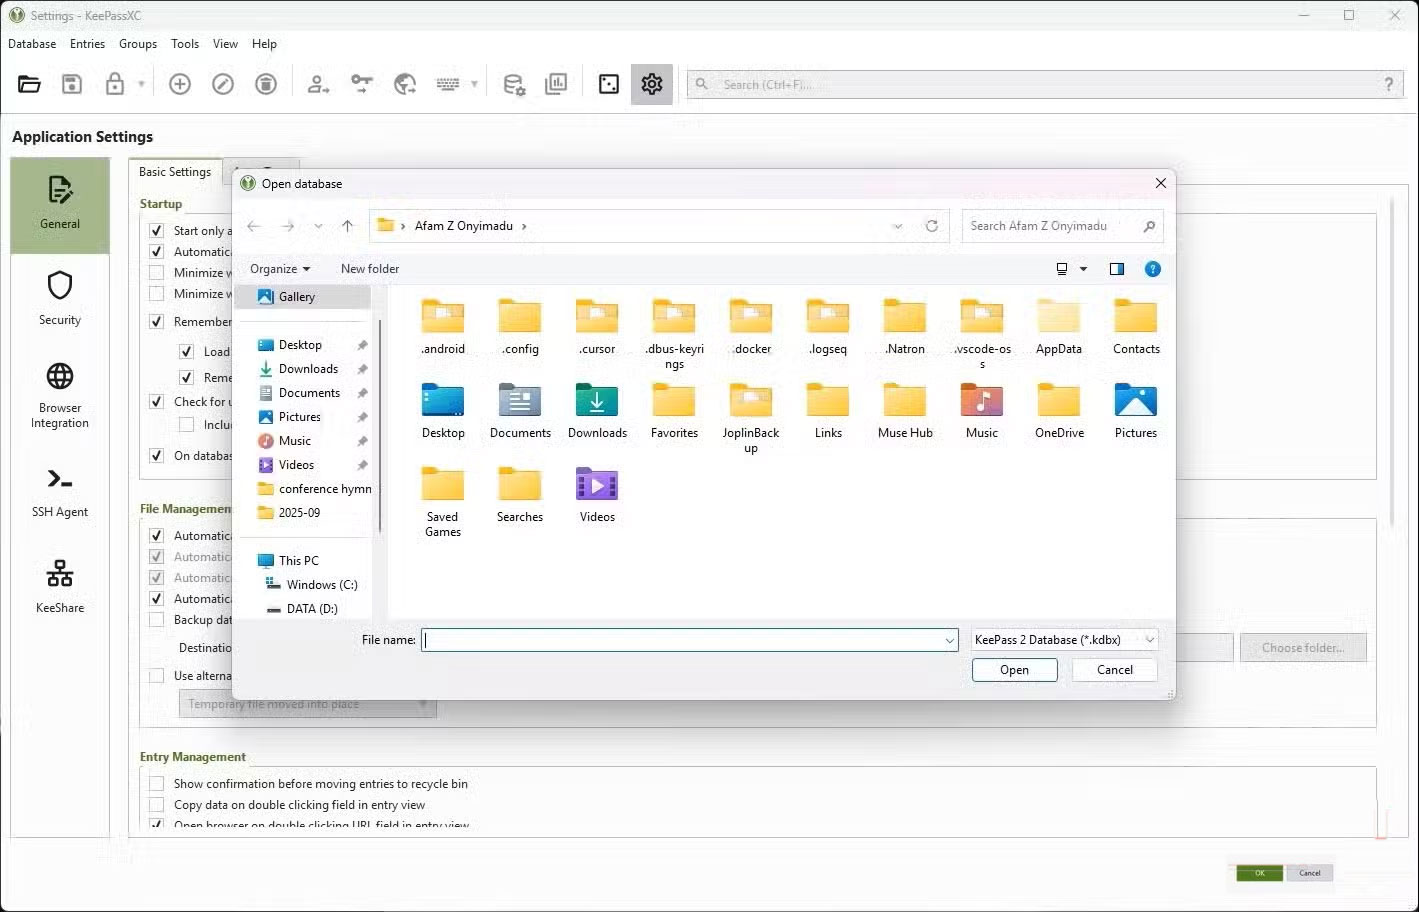
Task: Disable Check for updates at startup
Action: tap(156, 401)
